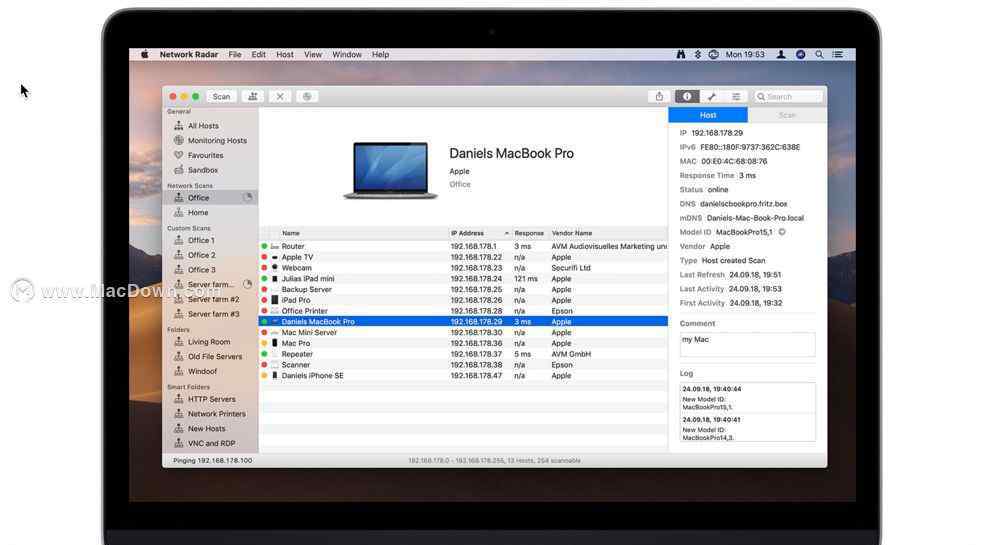Select the Mac Mini Server row
Screen dimensions: 986x545
463,333
